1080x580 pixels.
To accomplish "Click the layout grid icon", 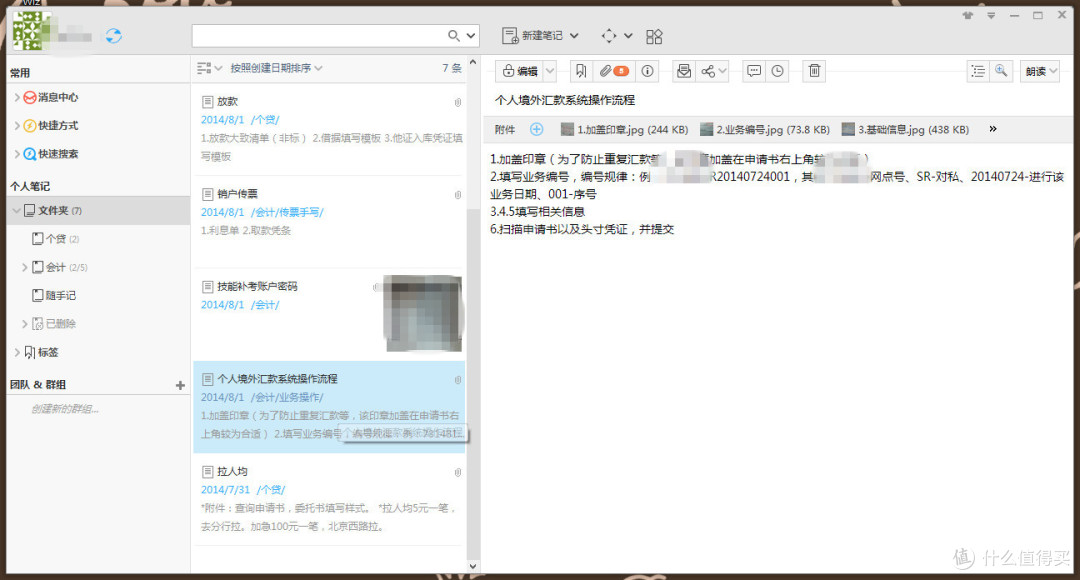I will (x=654, y=37).
